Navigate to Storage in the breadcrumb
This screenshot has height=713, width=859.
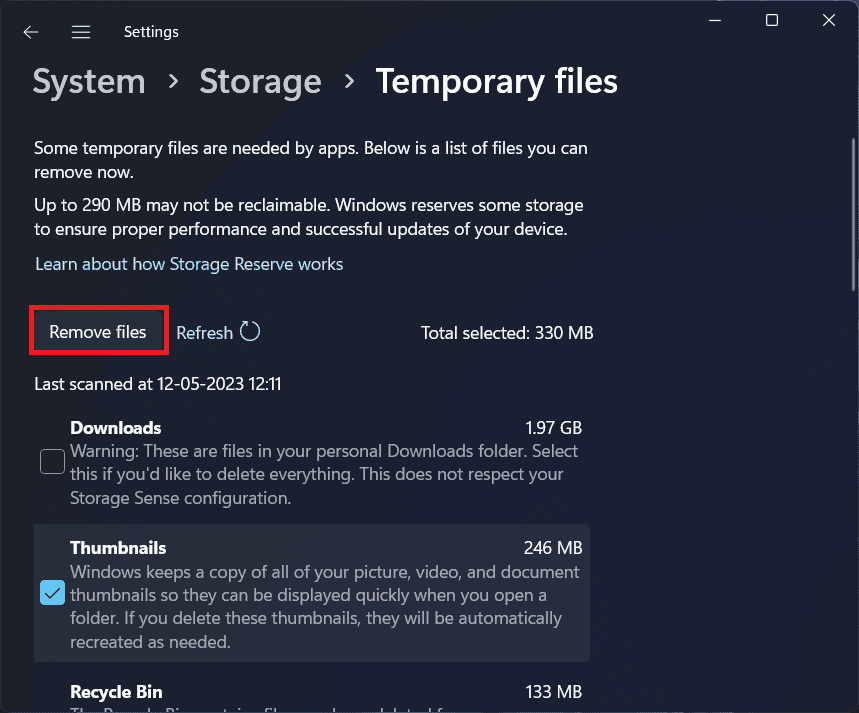coord(260,82)
